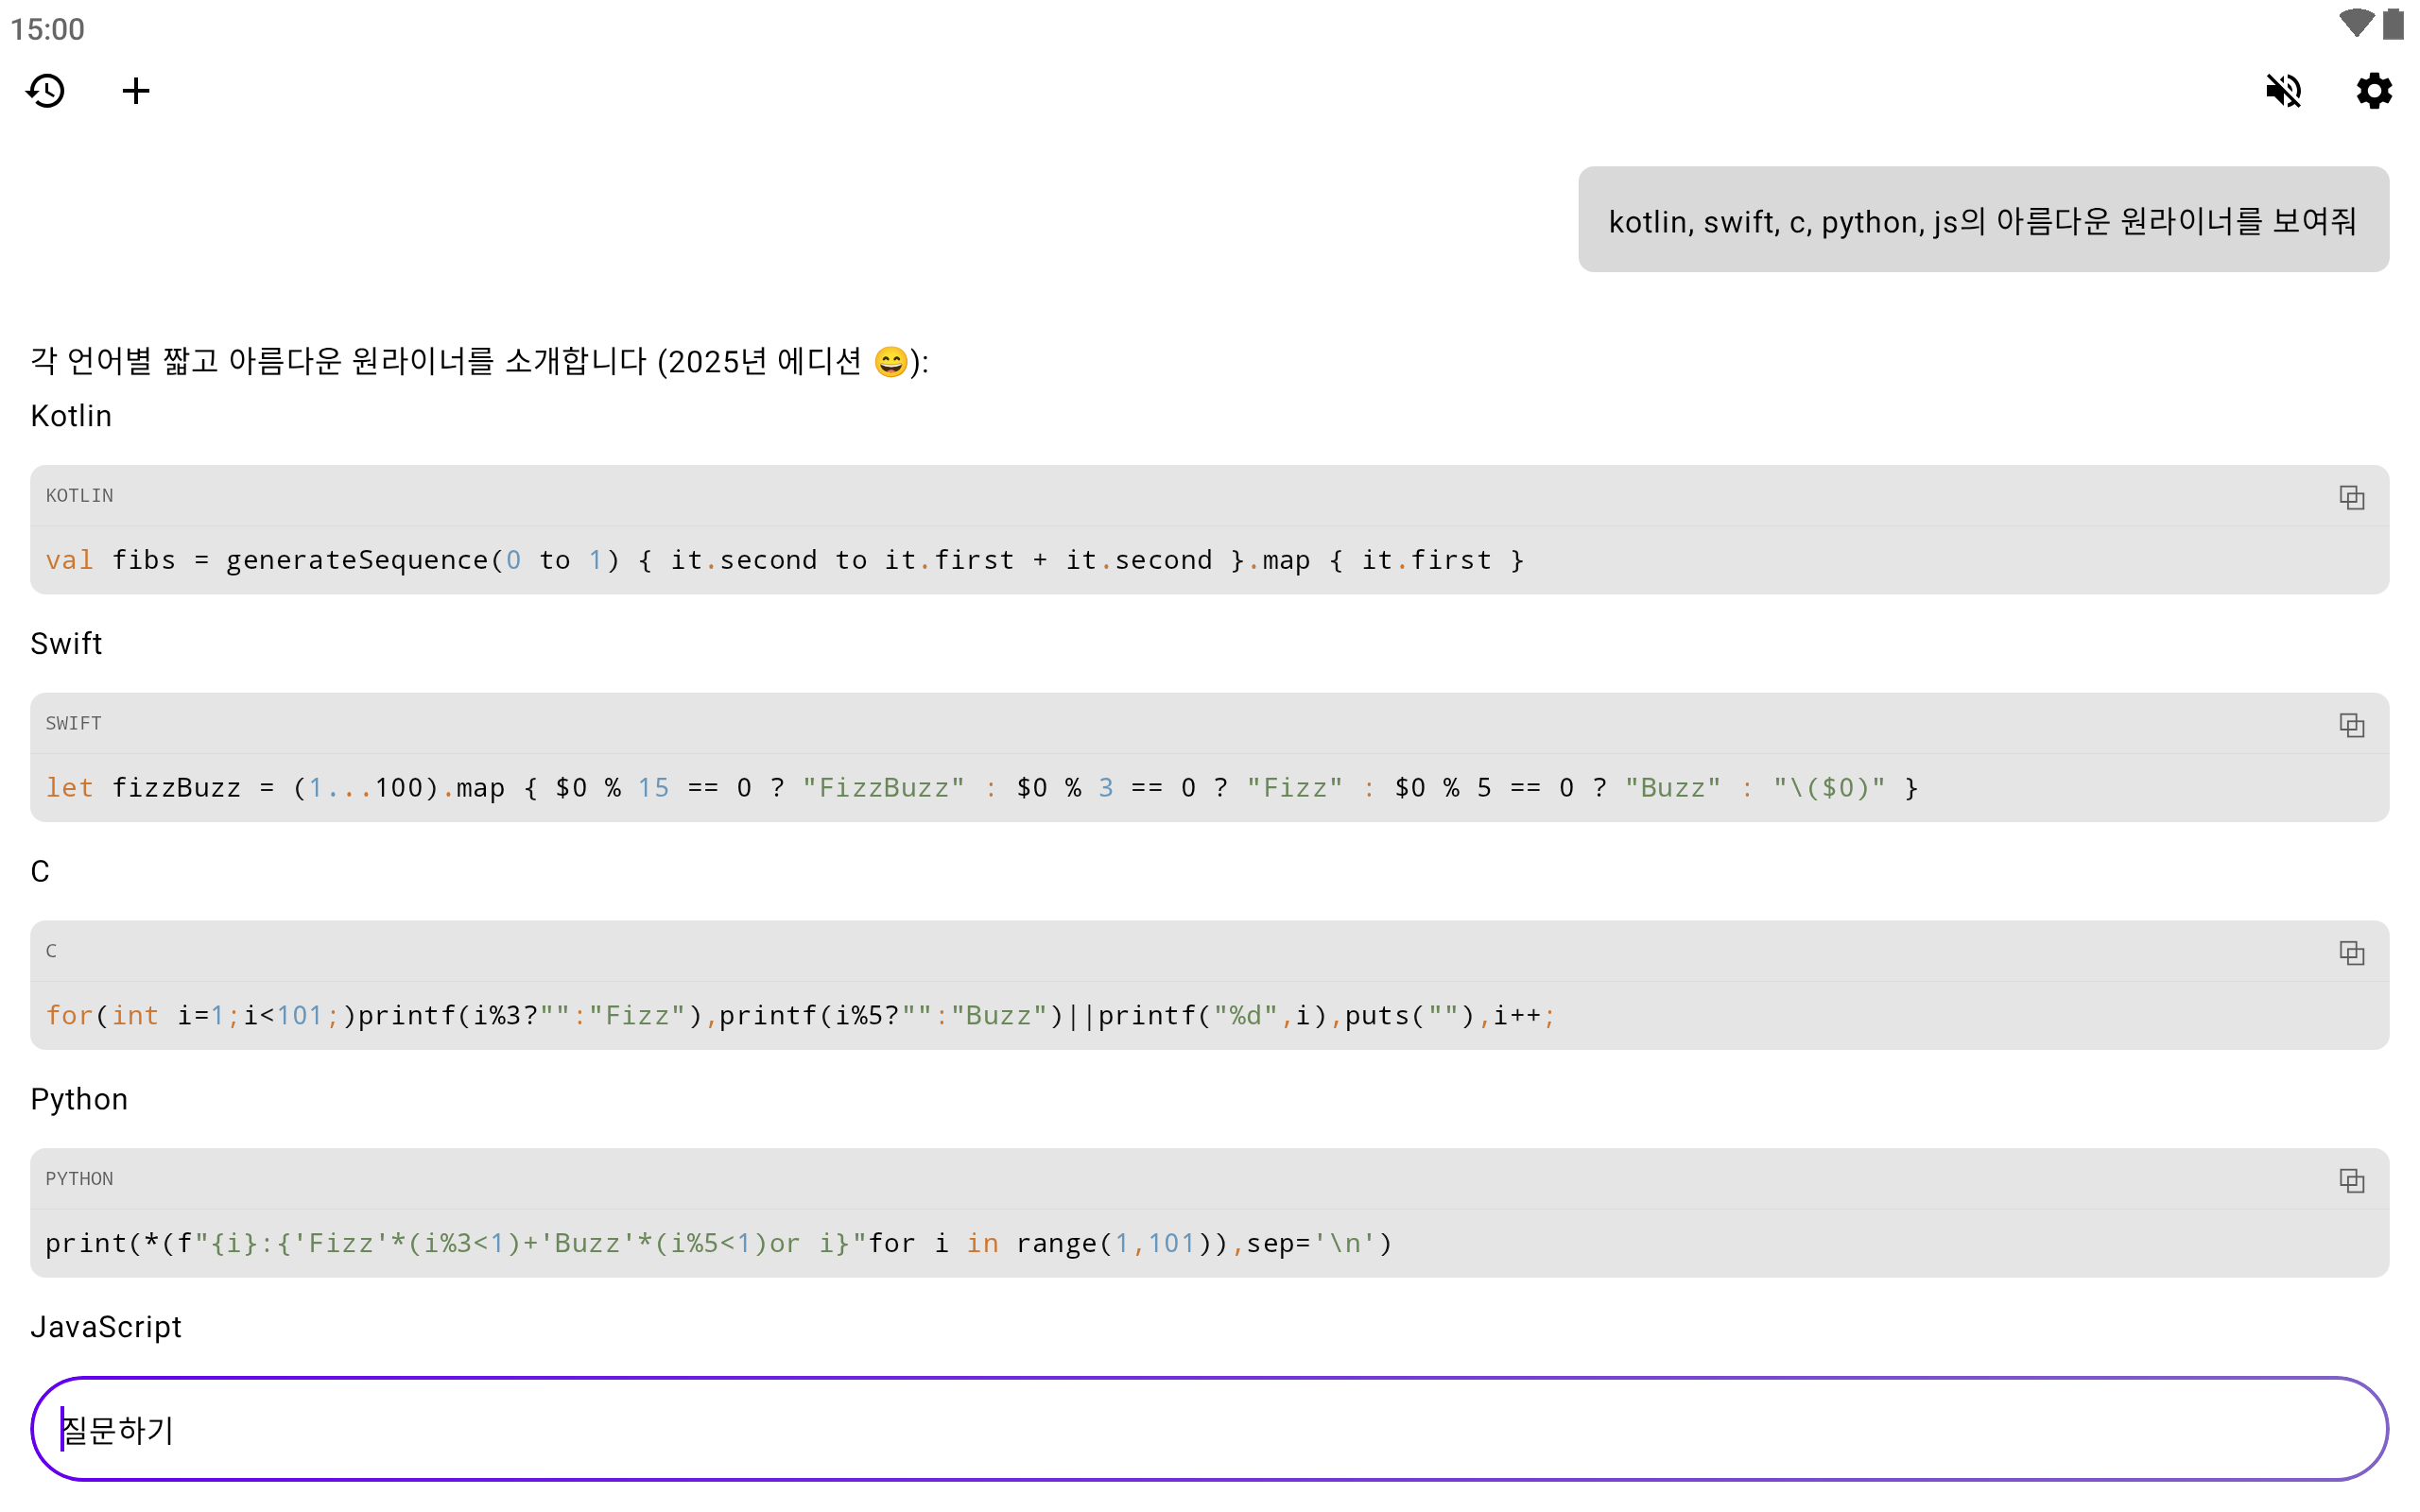
Task: Click the Swift fizzBuzz code line
Action: coord(980,788)
